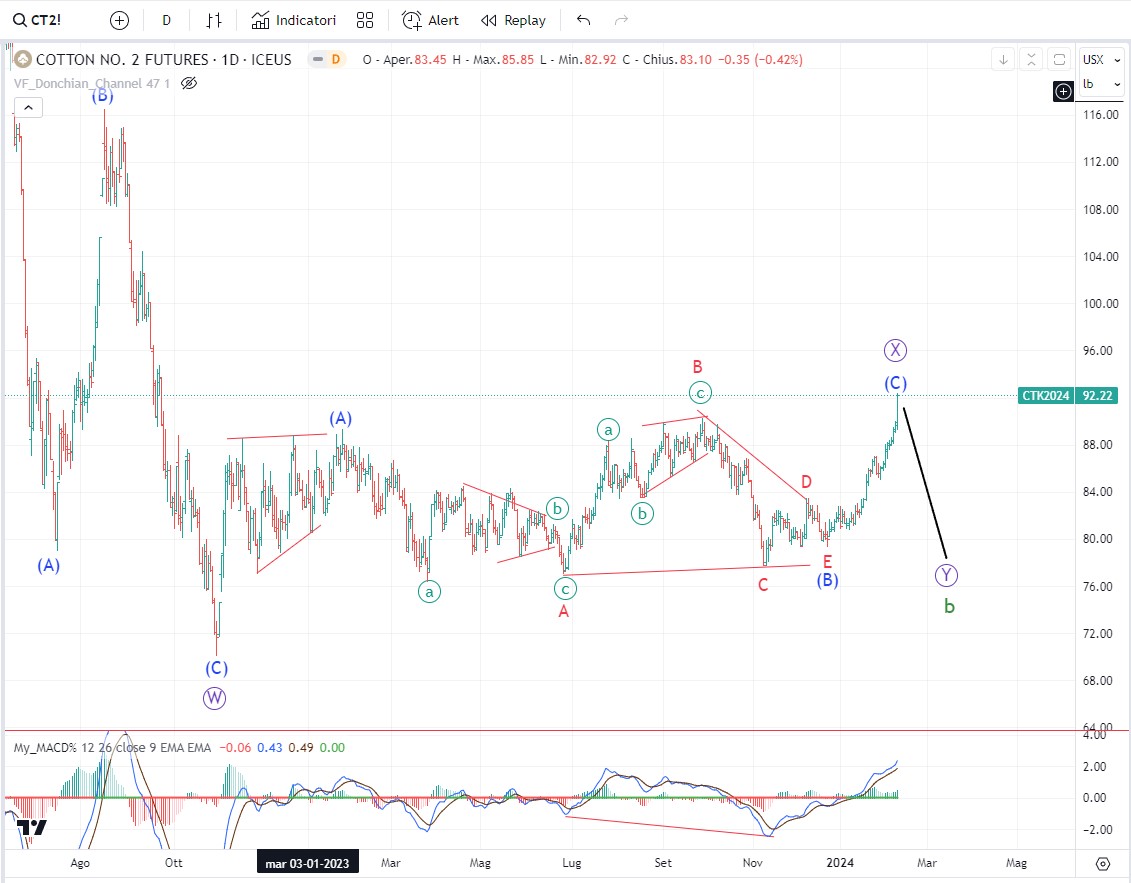Click the plus crosshair button on price scale
Viewport: 1131px width, 883px height.
(1063, 91)
